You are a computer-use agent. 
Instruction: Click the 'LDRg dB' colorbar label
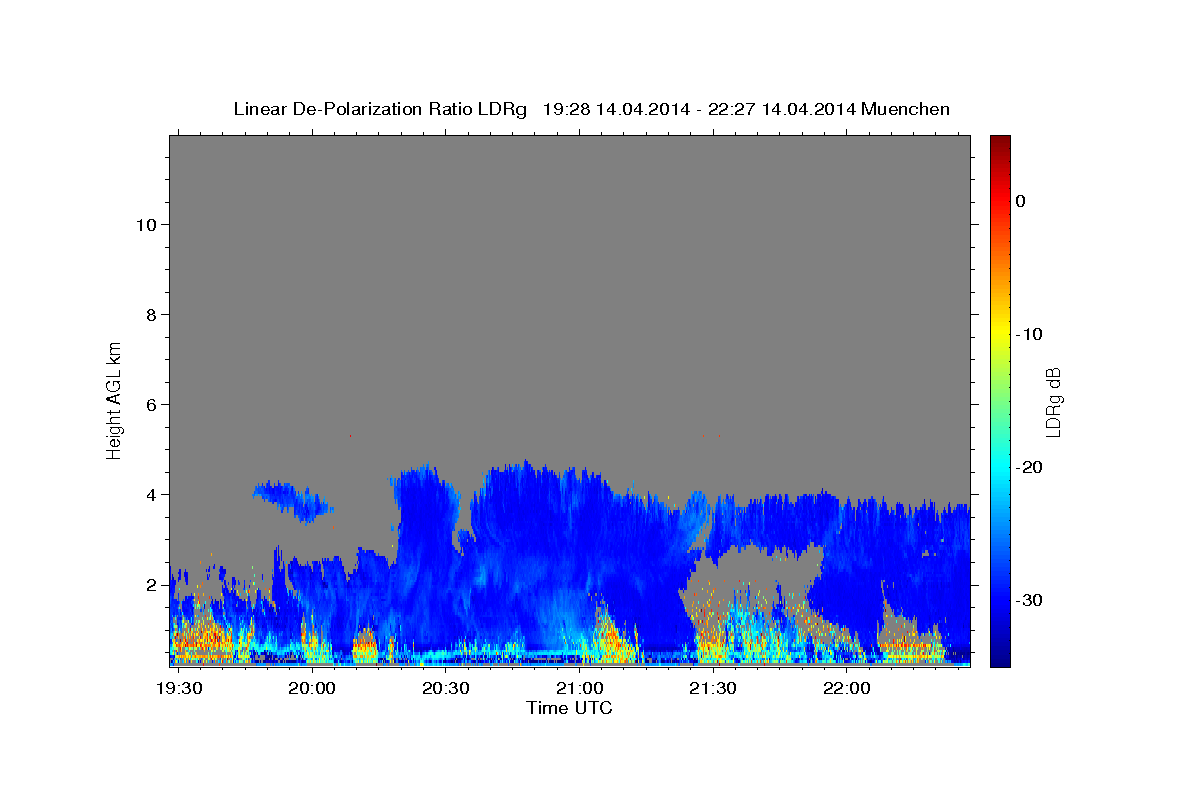tap(1052, 402)
